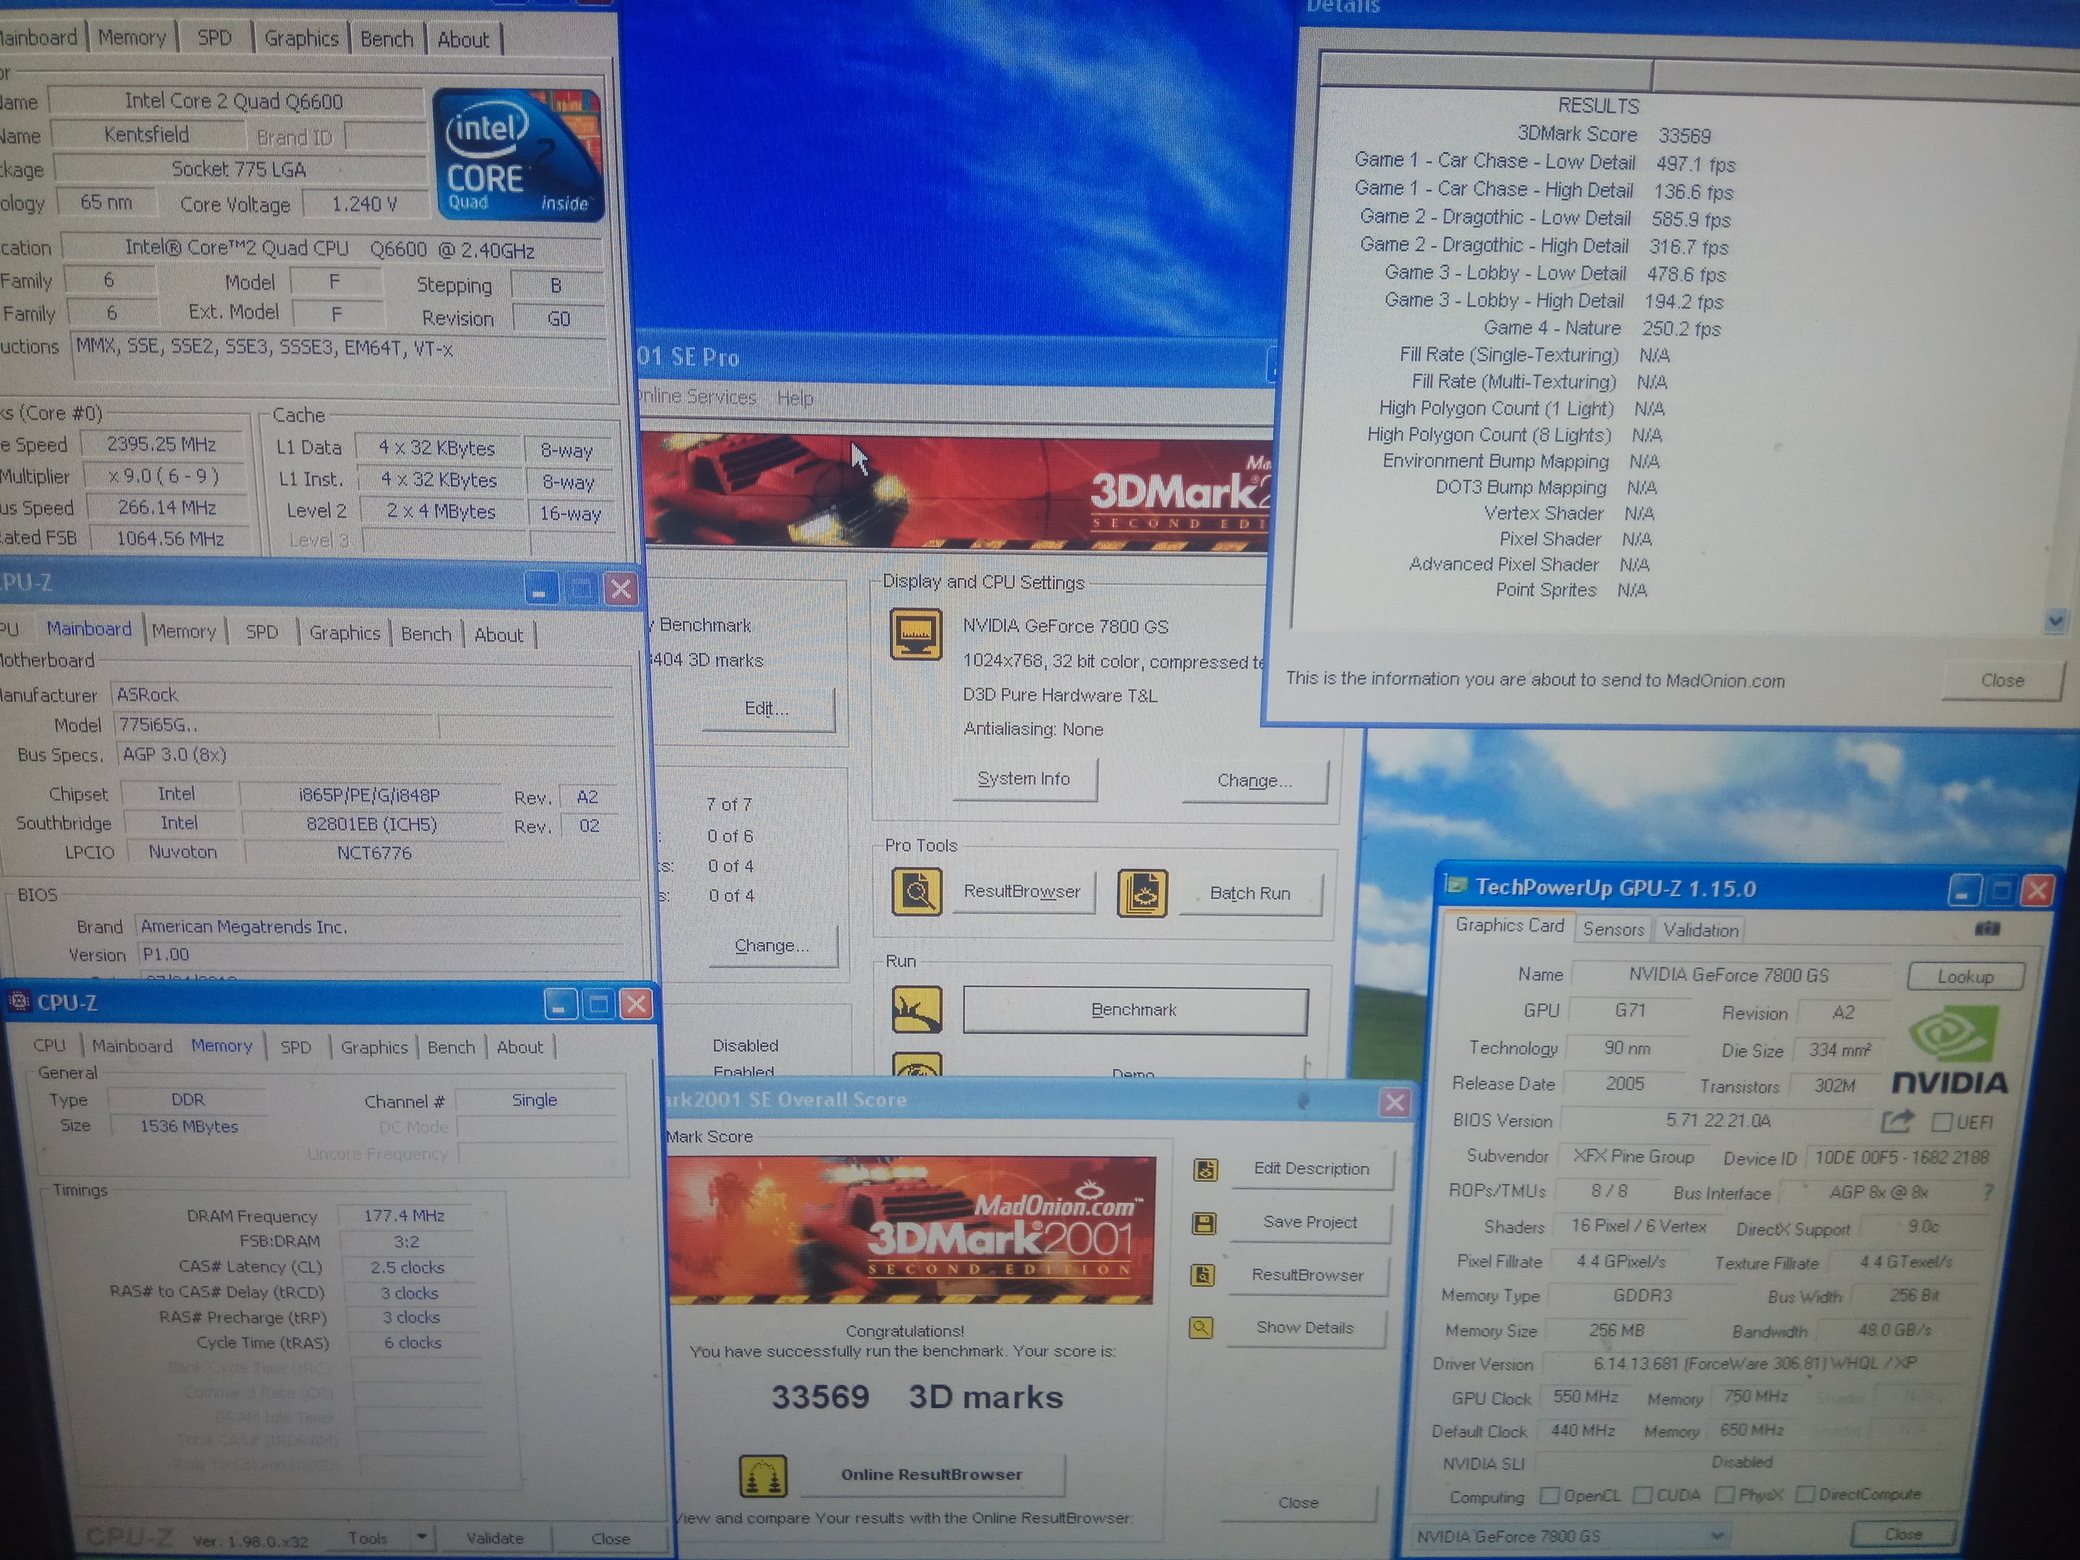The height and width of the screenshot is (1560, 2080).
Task: Toggle the DirectCompute checkbox
Action: [1805, 1494]
